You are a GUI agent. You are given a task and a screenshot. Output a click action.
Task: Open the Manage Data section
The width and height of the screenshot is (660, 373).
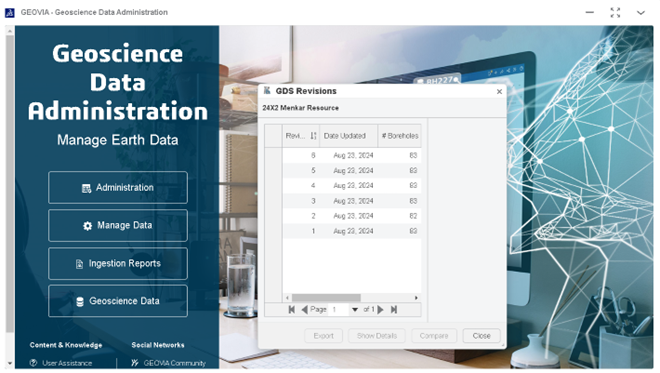118,226
